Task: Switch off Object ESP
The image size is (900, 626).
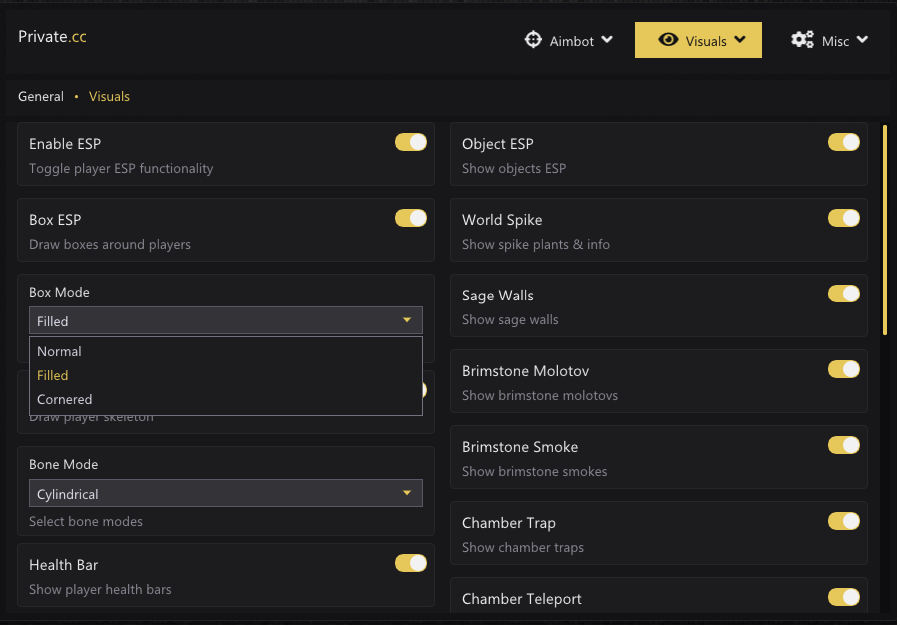Action: pos(844,142)
